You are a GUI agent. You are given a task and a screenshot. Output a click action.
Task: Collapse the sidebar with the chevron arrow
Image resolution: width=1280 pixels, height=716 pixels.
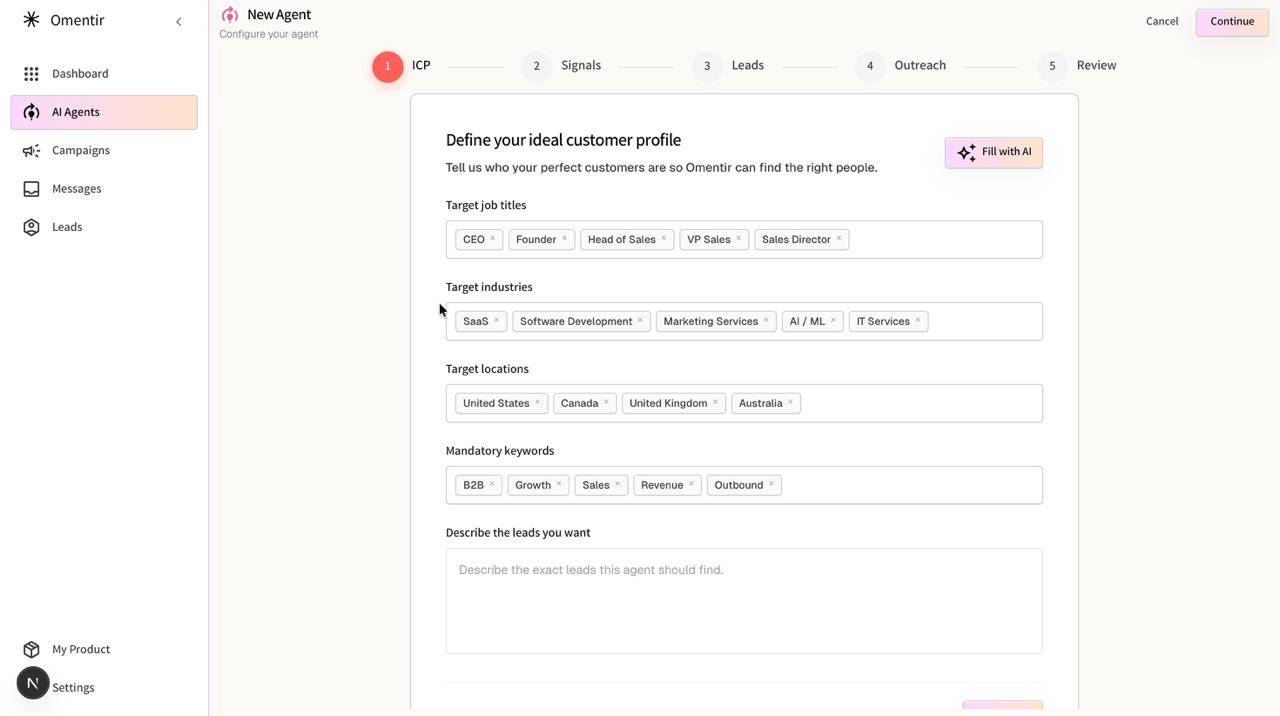point(178,21)
